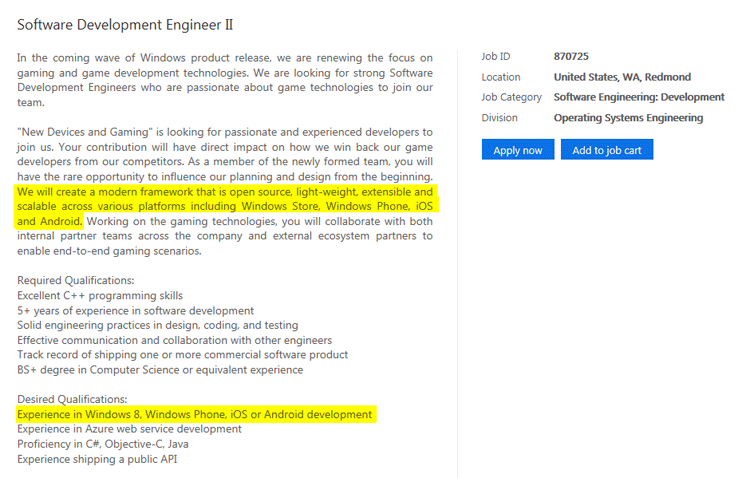Click the Required Qualifications heading

click(76, 281)
